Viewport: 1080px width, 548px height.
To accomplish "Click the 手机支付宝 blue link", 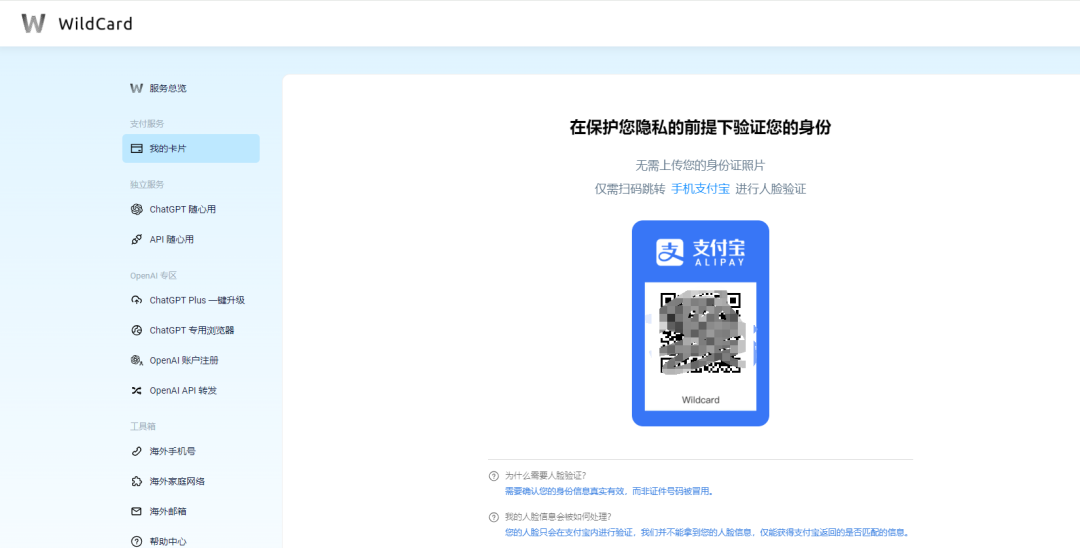I will [x=700, y=189].
